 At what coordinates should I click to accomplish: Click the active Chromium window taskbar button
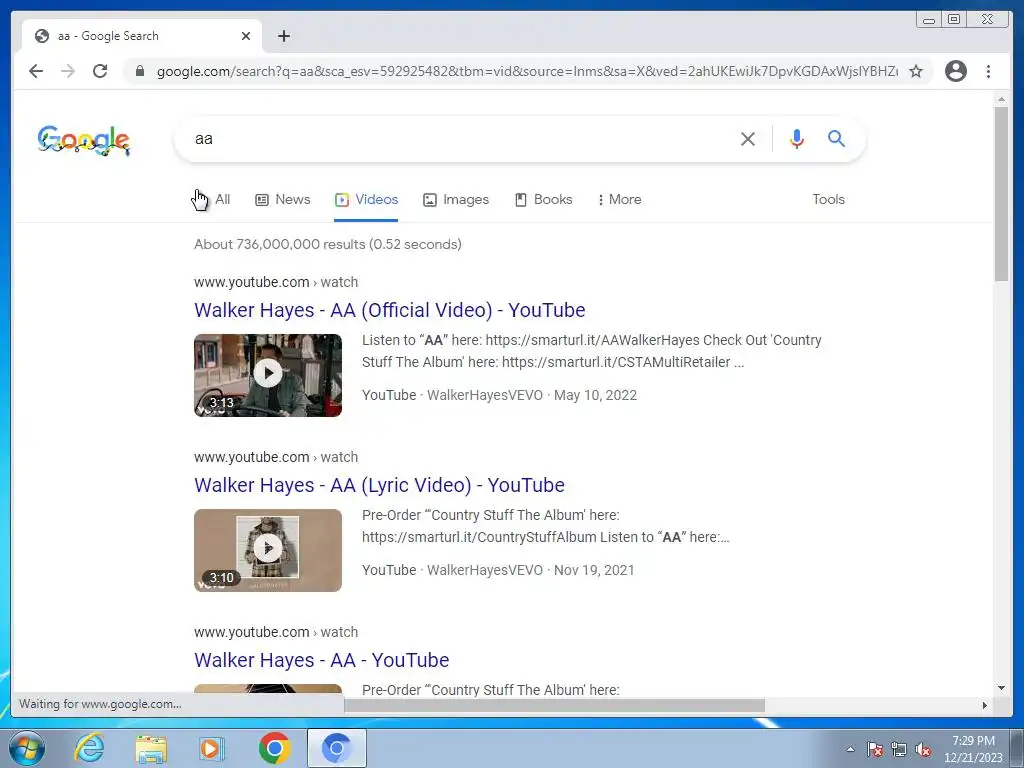pyautogui.click(x=337, y=748)
